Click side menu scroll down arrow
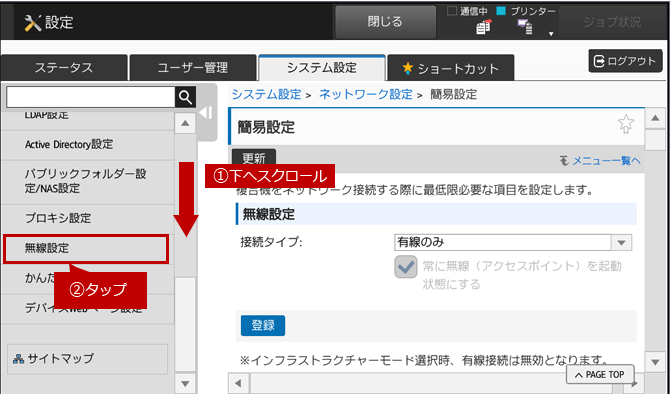Image resolution: width=670 pixels, height=396 pixels. point(185,383)
